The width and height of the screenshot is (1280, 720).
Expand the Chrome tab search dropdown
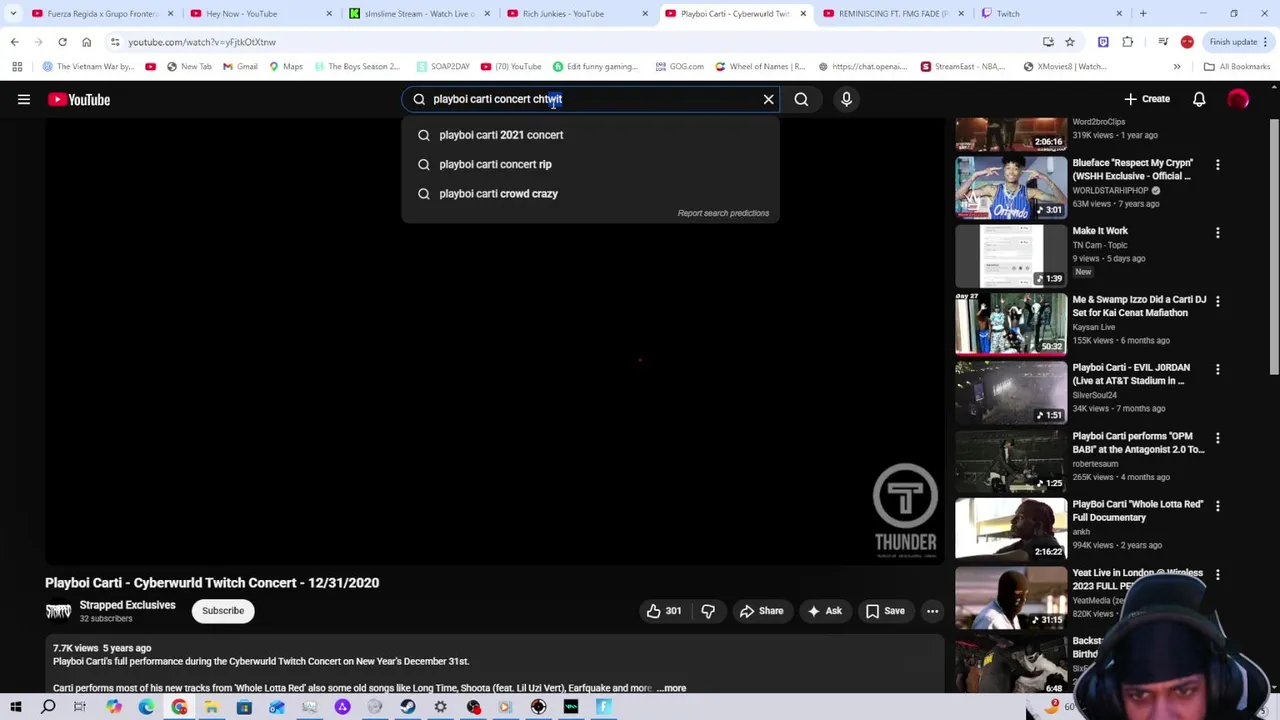[12, 13]
